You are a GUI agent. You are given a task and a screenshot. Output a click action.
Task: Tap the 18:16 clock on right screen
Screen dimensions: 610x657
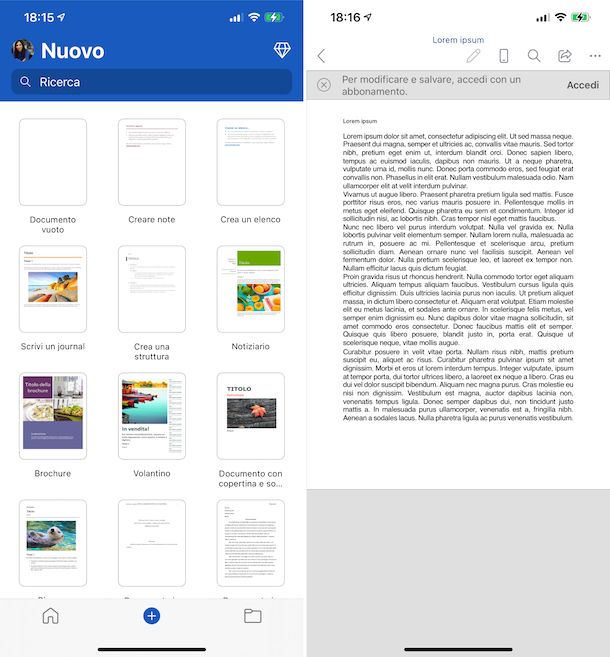tap(345, 17)
